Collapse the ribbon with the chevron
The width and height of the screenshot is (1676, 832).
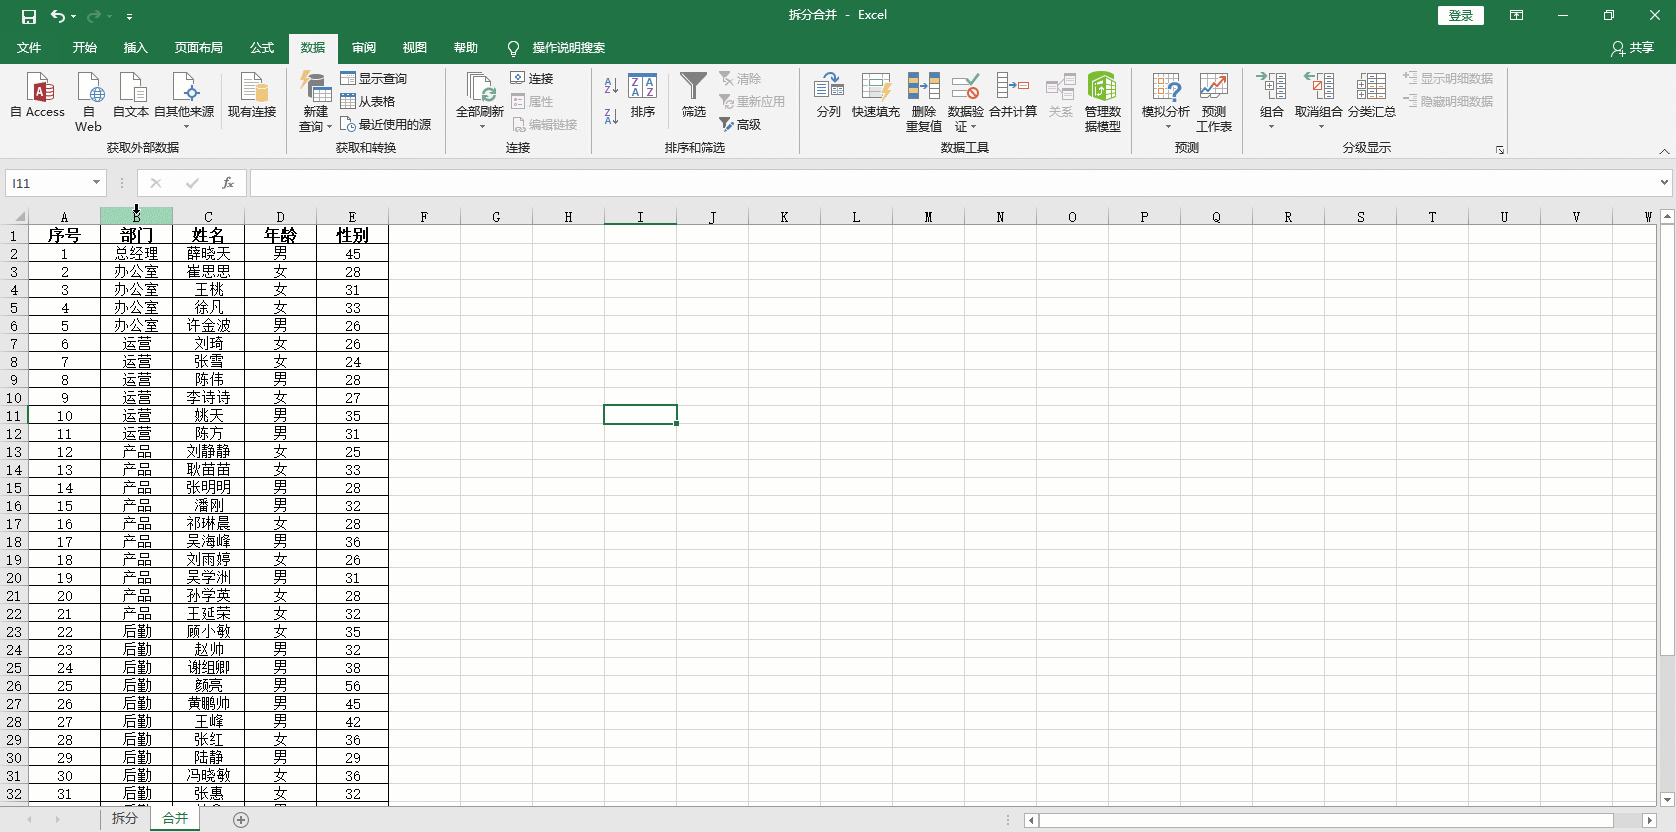tap(1664, 151)
